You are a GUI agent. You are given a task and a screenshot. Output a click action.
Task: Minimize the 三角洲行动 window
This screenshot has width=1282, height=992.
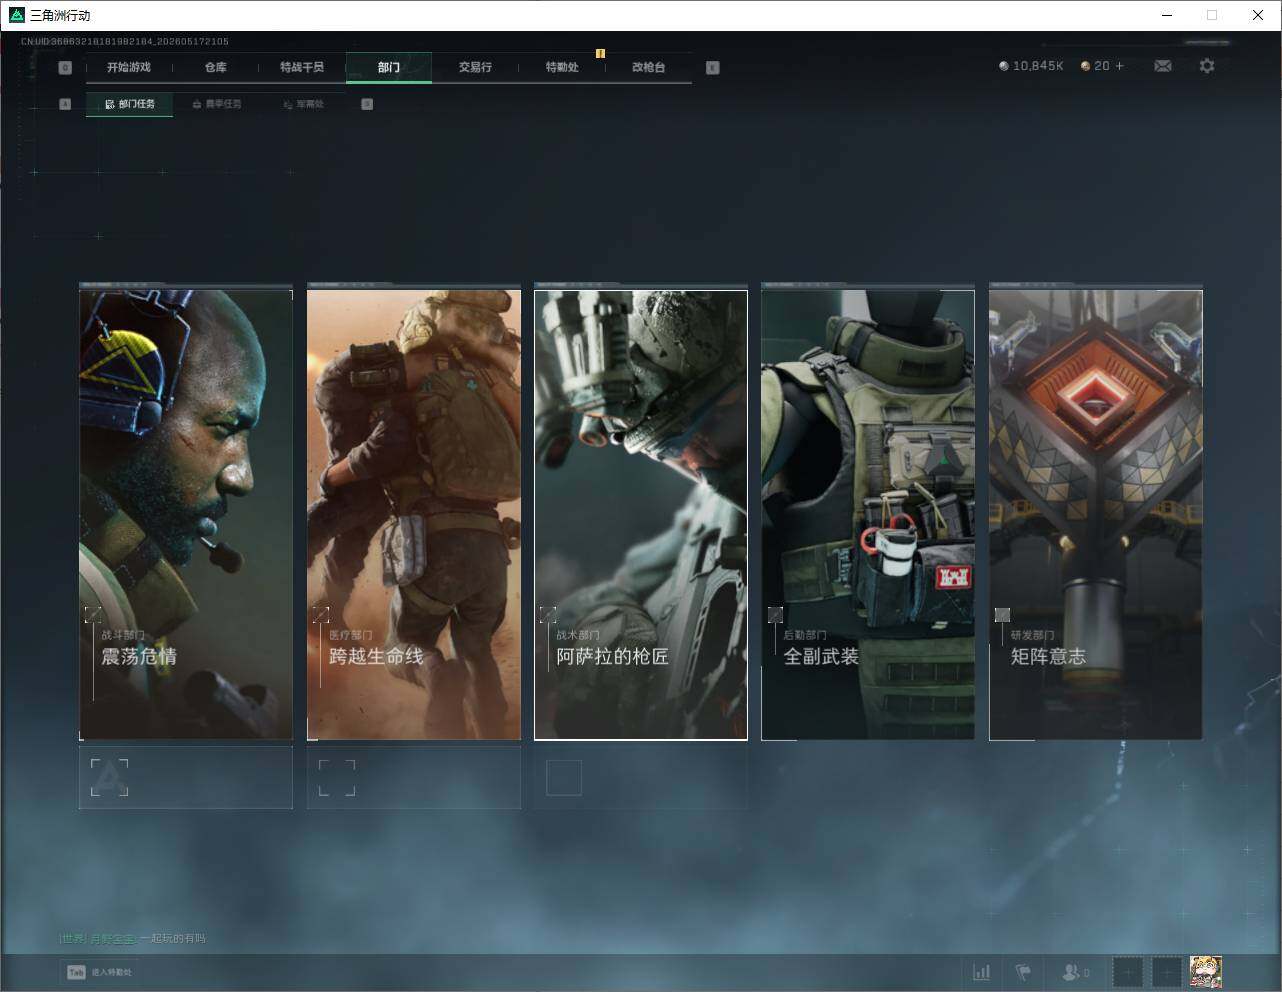[x=1167, y=15]
